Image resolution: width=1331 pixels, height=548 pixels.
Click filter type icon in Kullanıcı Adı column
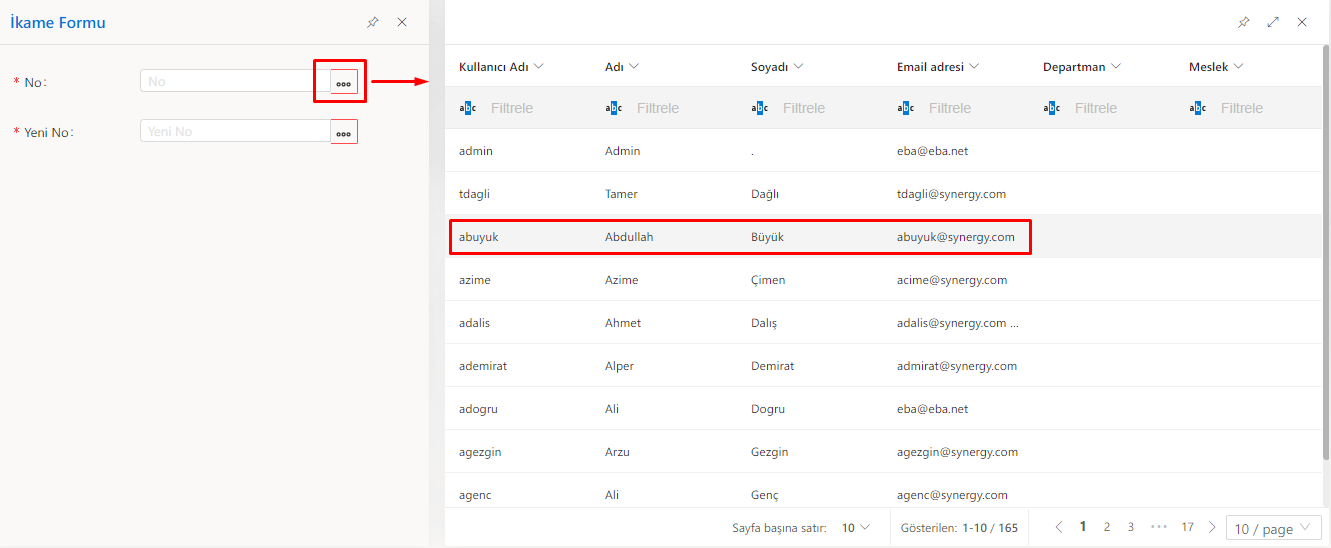point(467,108)
